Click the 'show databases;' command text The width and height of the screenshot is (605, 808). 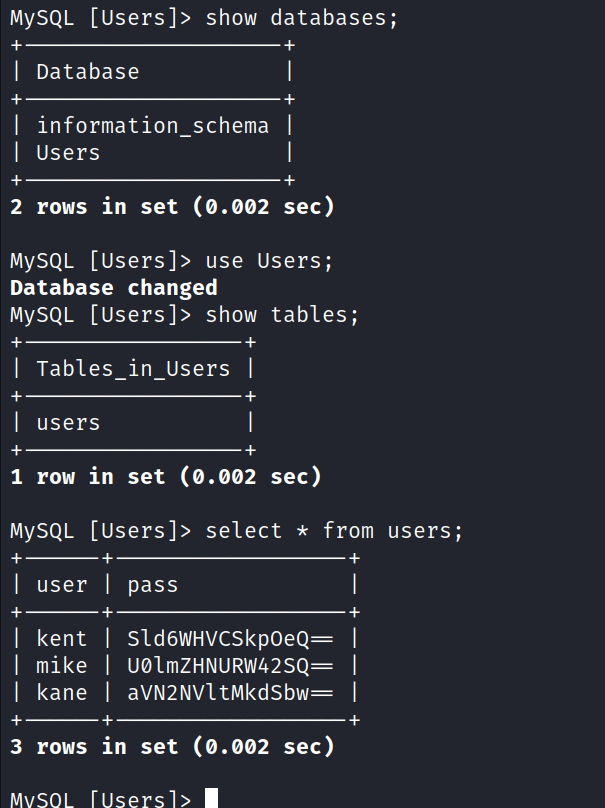(302, 18)
